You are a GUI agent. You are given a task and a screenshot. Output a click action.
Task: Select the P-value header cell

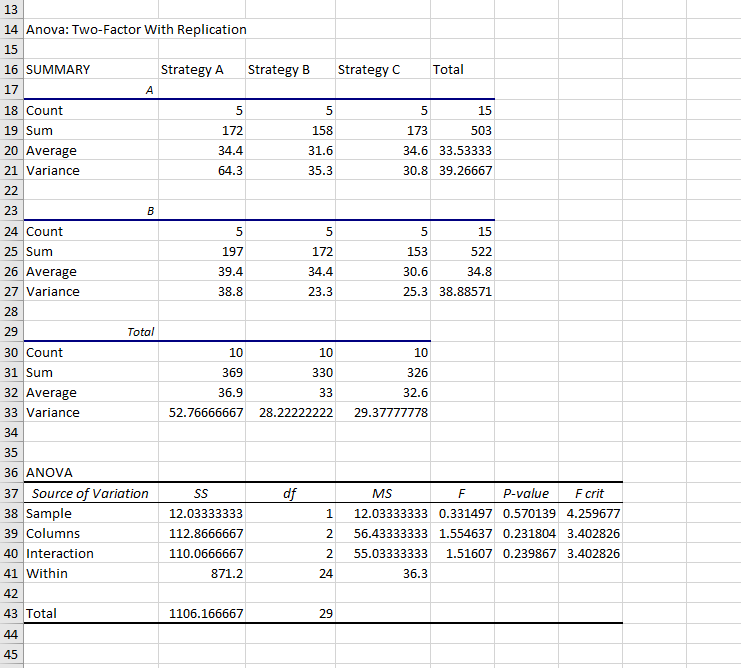pyautogui.click(x=527, y=493)
